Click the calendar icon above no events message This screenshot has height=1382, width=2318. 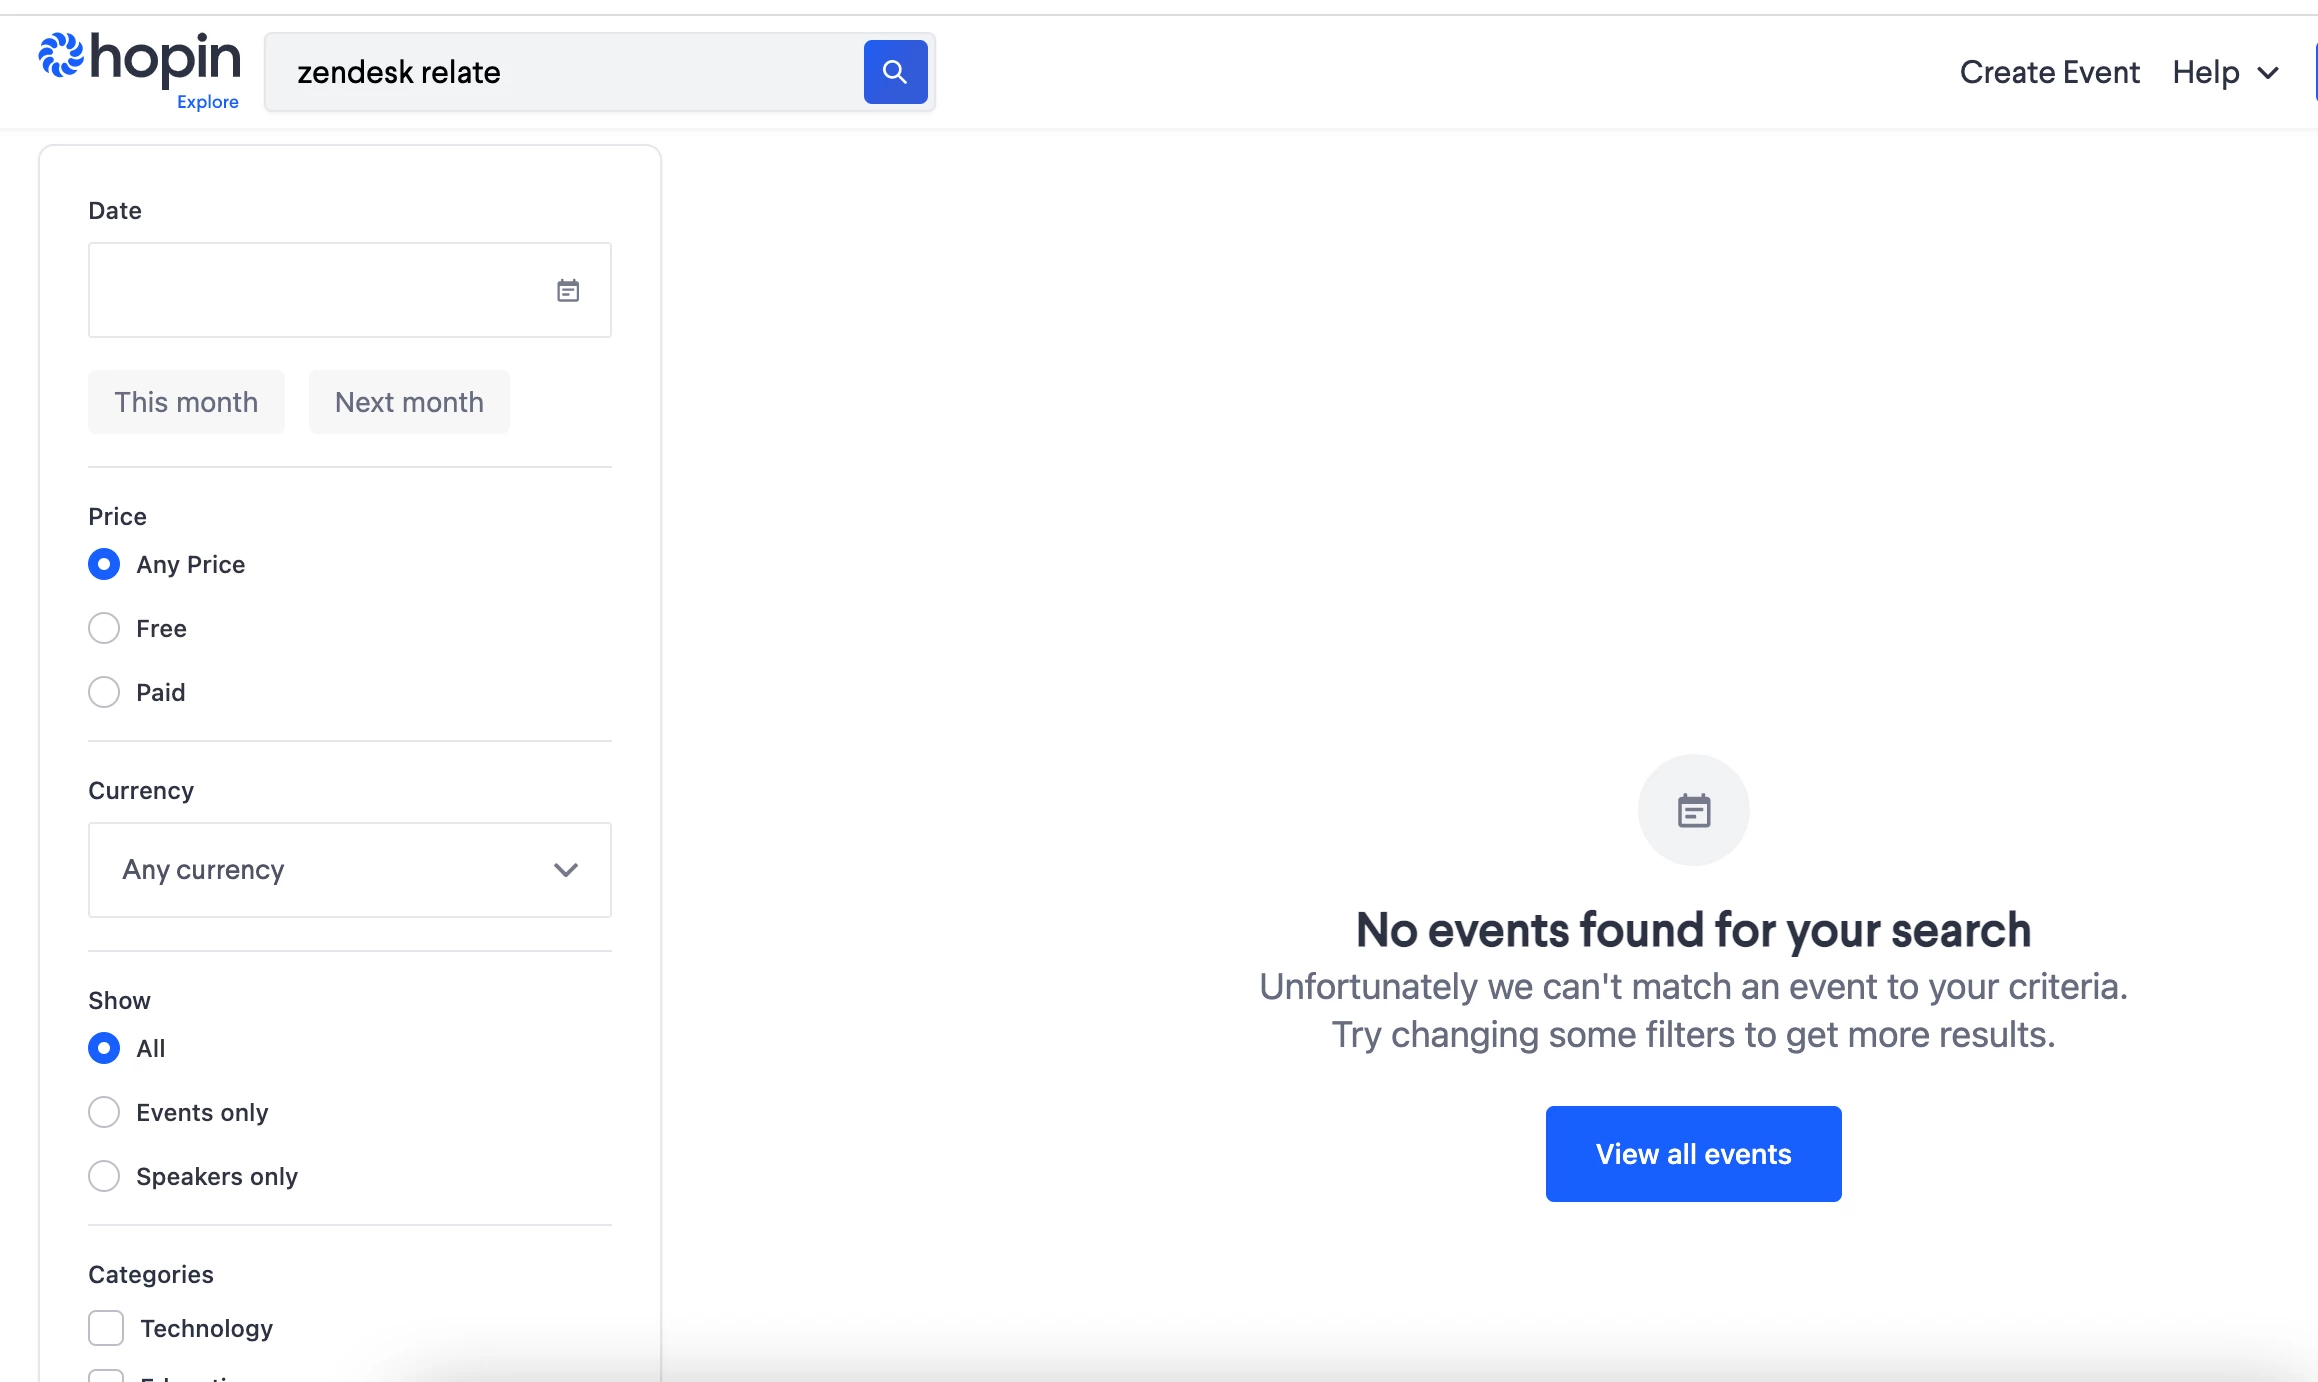point(1693,810)
